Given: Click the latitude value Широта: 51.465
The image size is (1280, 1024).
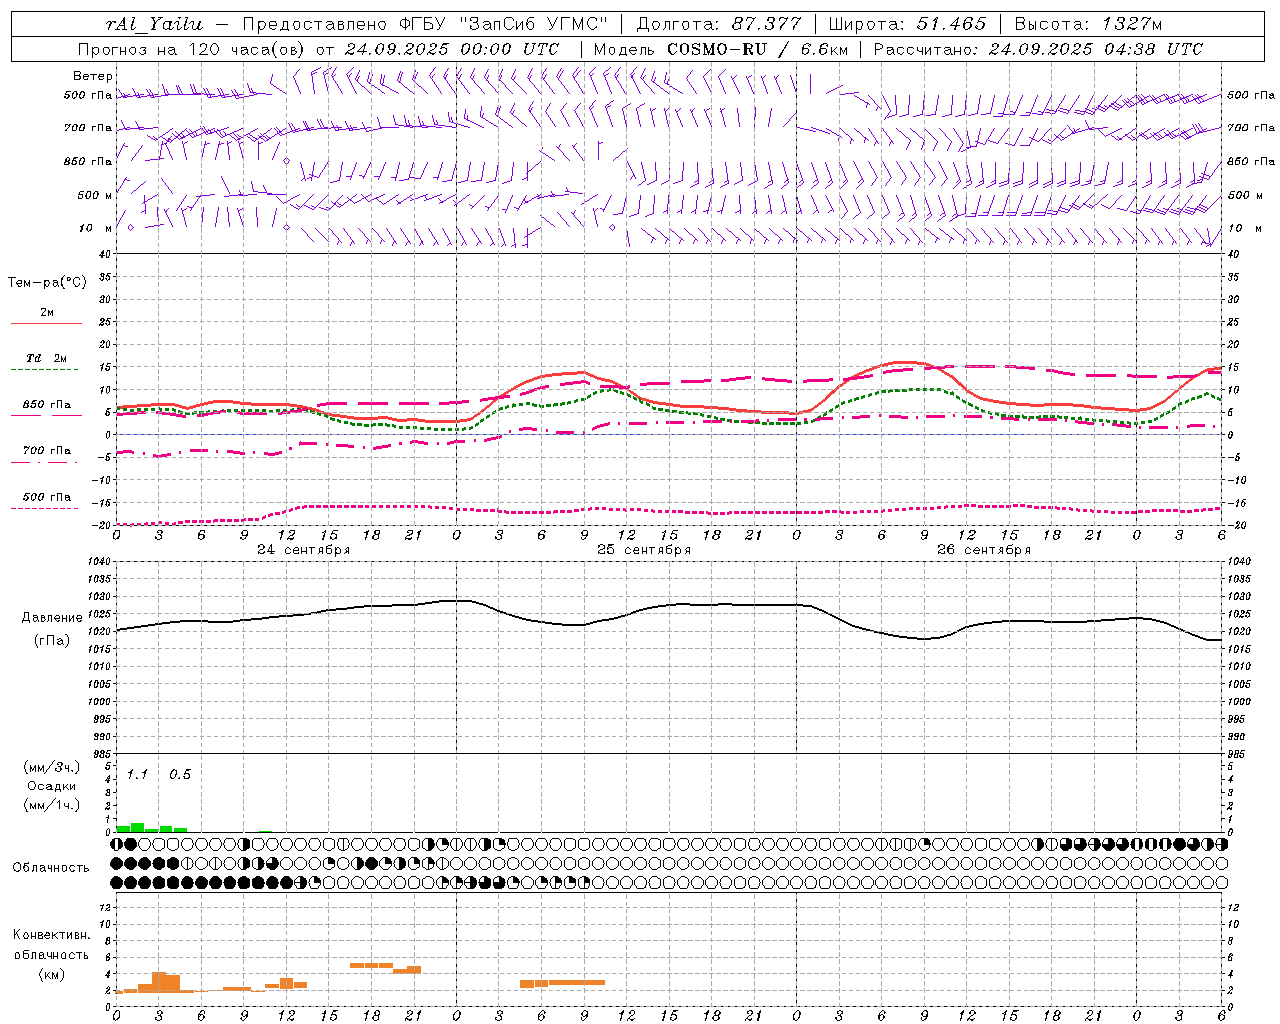Looking at the screenshot, I should tap(907, 24).
